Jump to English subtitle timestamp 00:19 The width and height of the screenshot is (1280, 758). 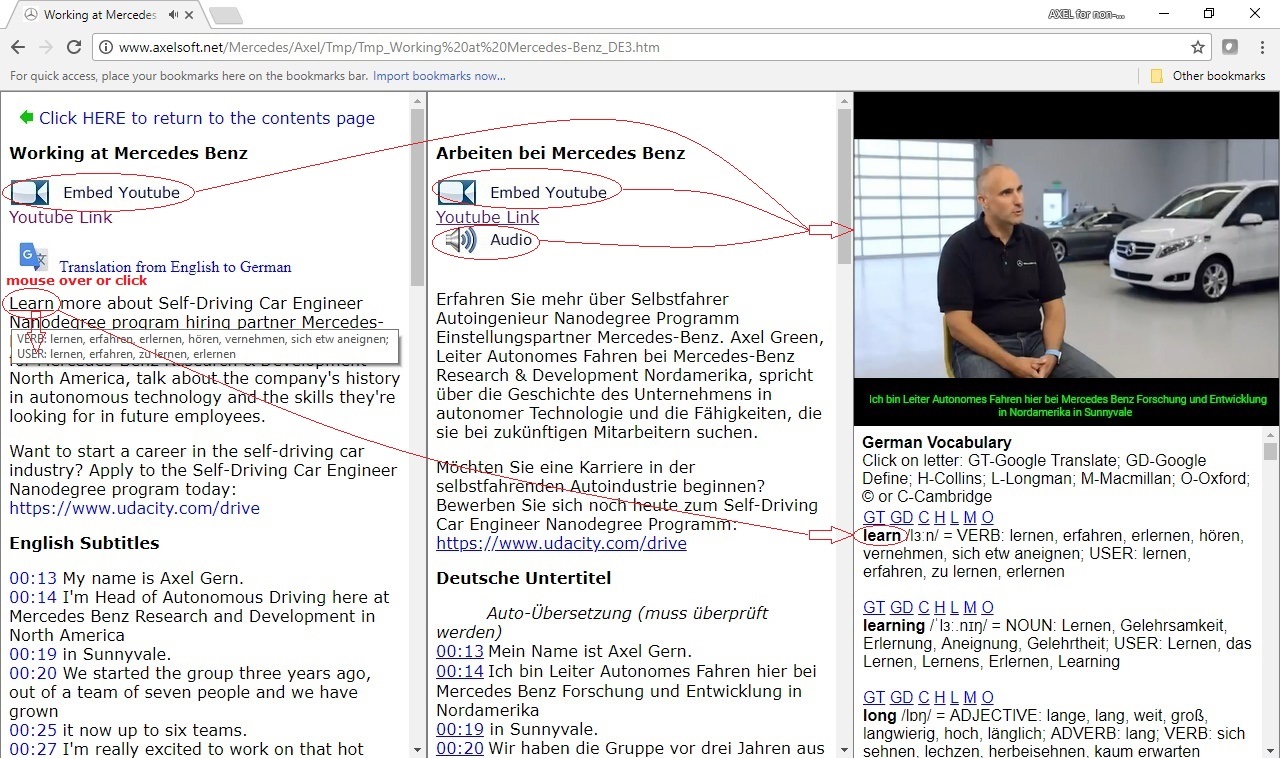(34, 654)
